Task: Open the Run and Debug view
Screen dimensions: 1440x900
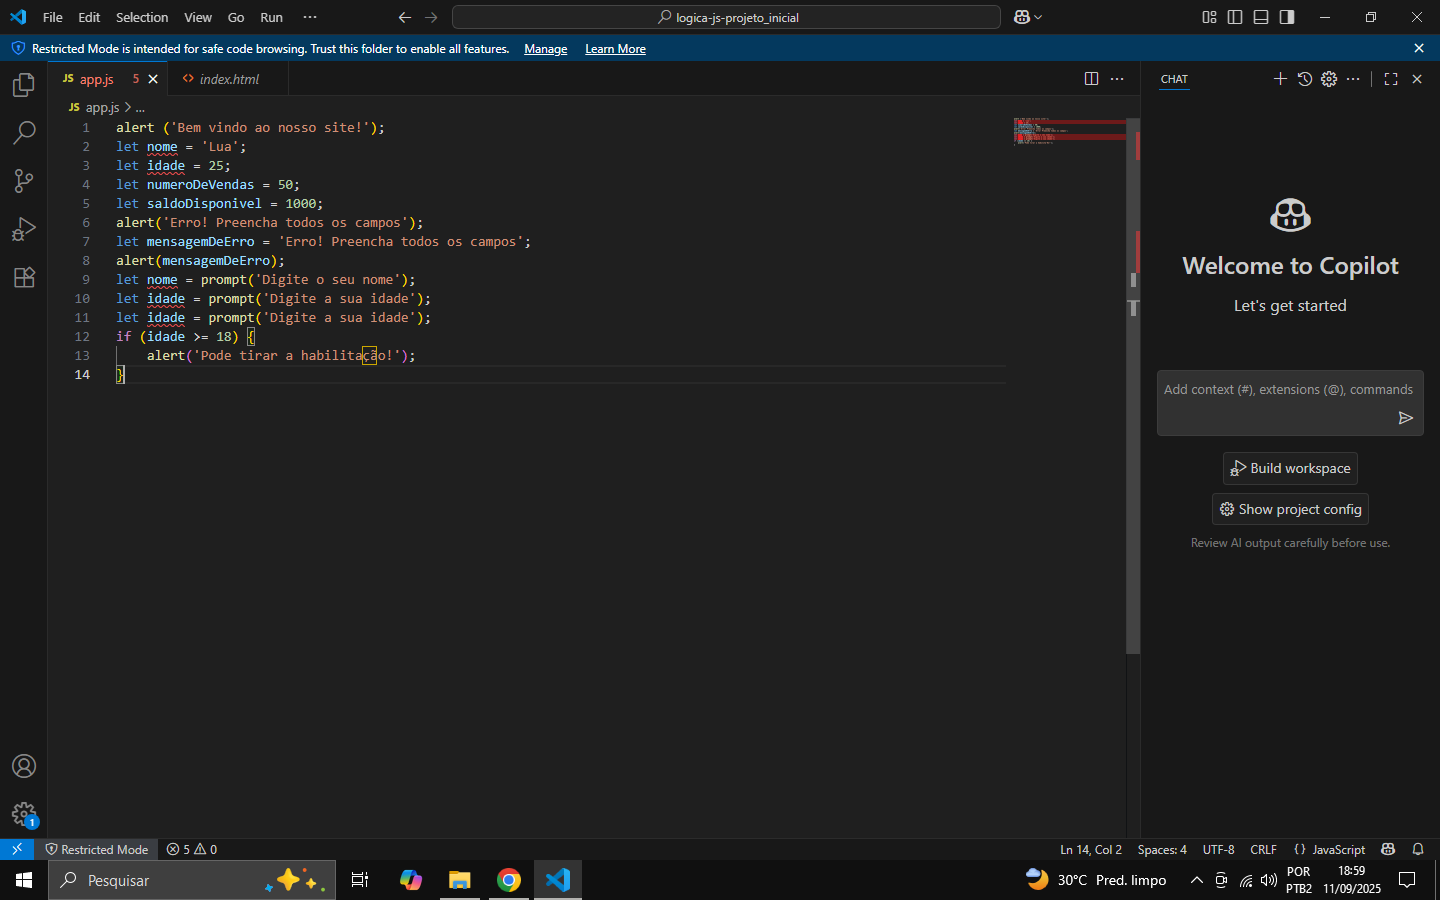Action: coord(24,229)
